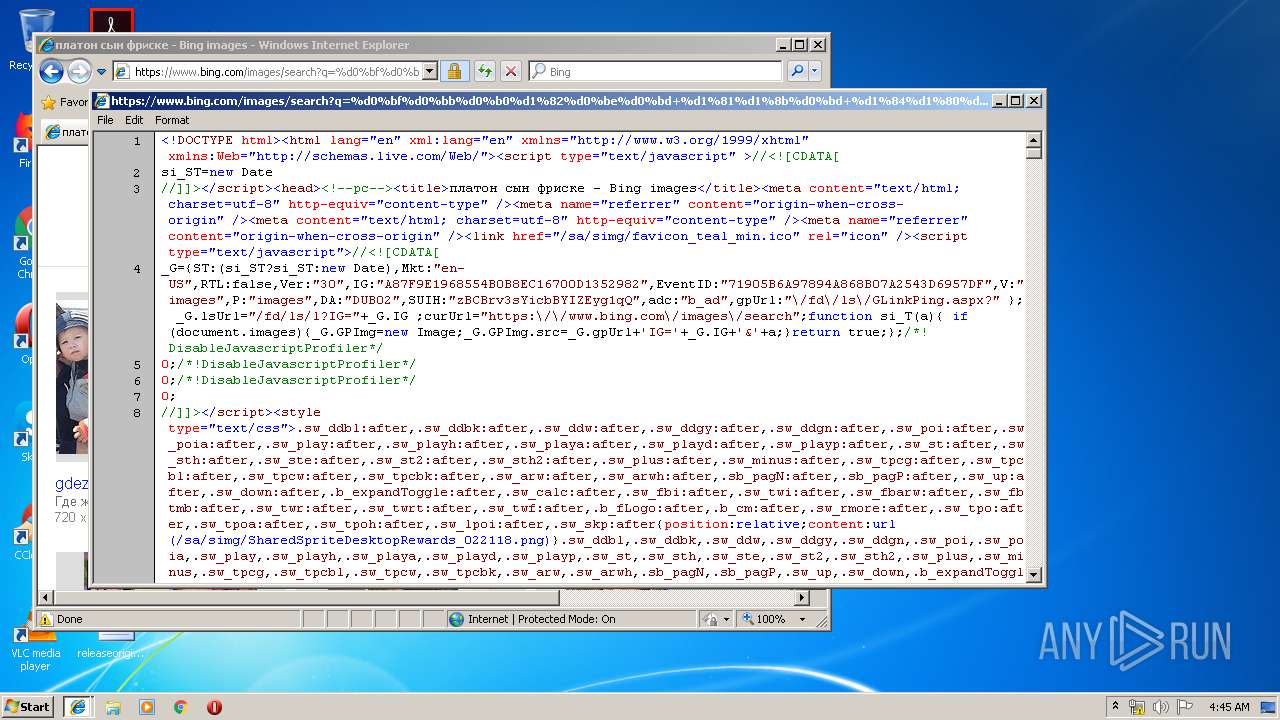Image resolution: width=1280 pixels, height=720 pixels.
Task: Click the 4:45 AM taskbar clock
Action: pyautogui.click(x=1229, y=706)
